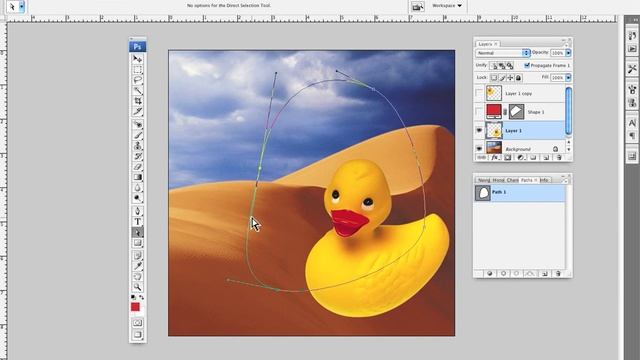The width and height of the screenshot is (640, 360).
Task: Select the Gradient tool
Action: (138, 177)
